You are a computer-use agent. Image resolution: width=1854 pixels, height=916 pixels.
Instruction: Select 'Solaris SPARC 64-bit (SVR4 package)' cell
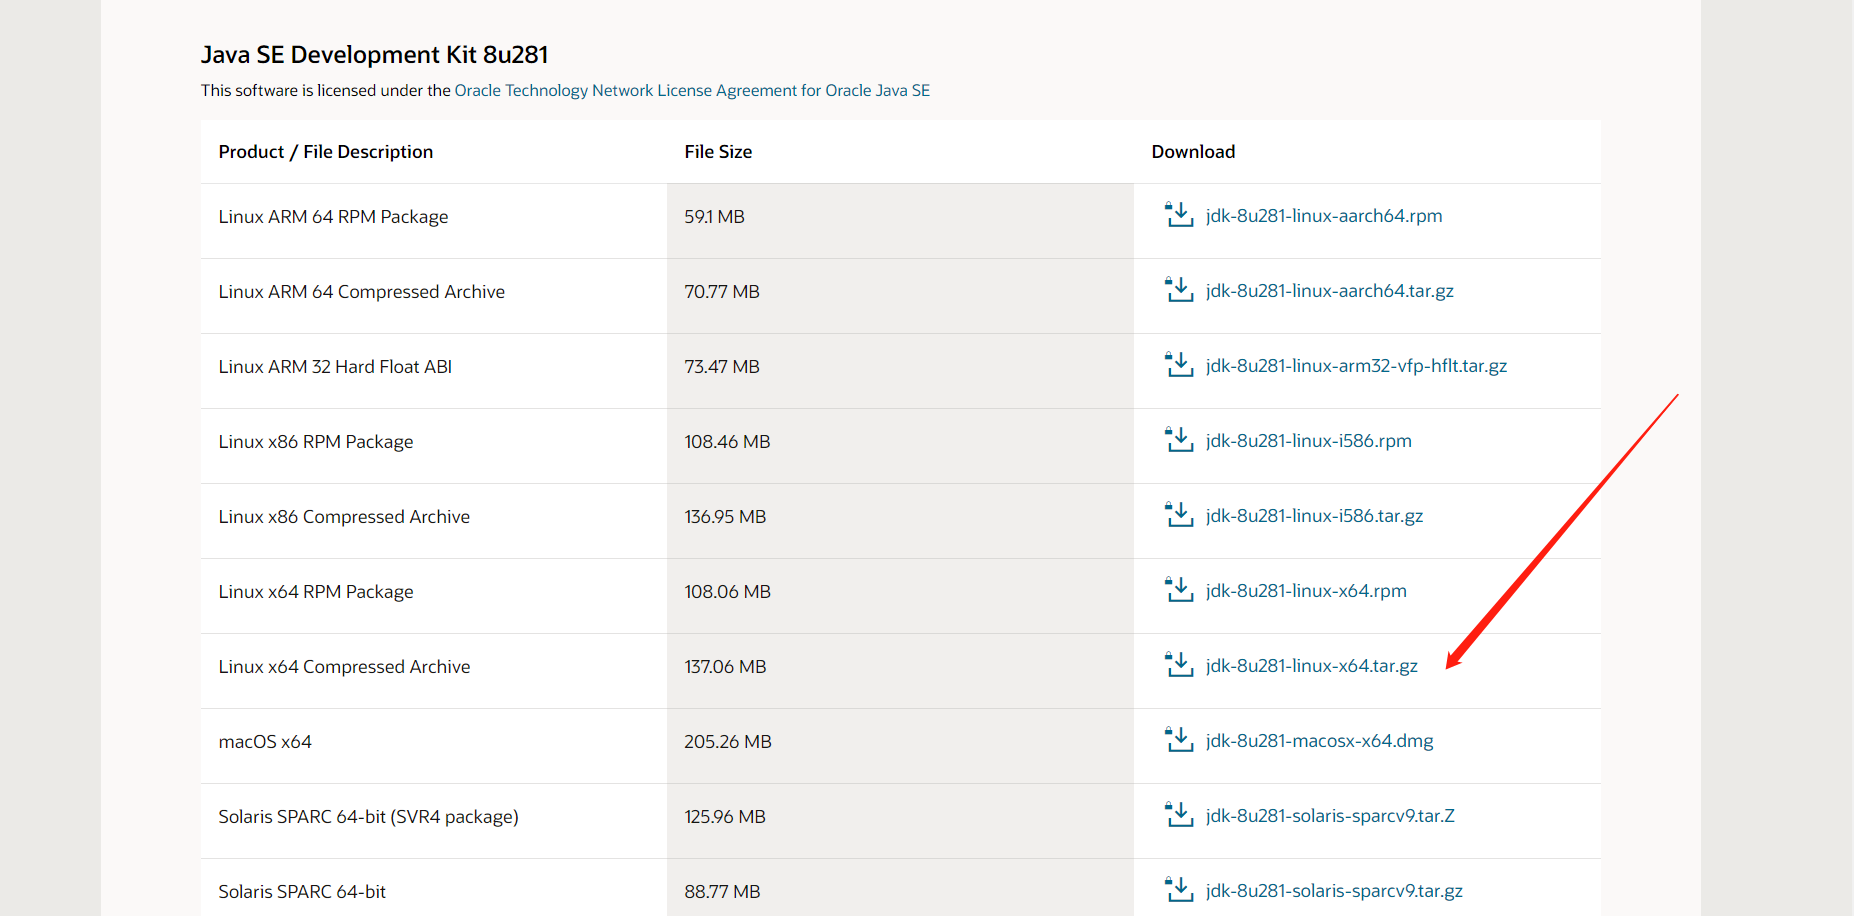coord(434,821)
